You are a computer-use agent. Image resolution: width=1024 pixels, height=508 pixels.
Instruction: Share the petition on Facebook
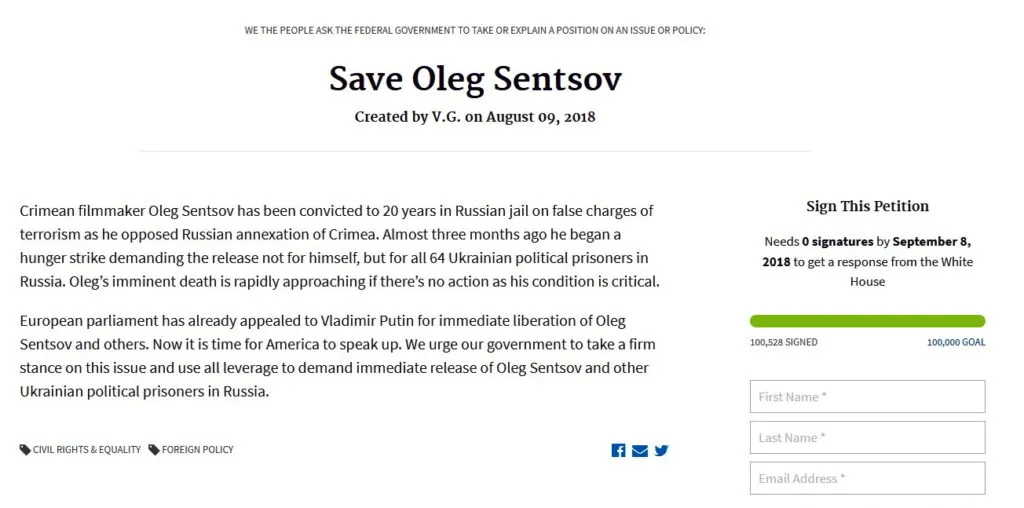[618, 450]
